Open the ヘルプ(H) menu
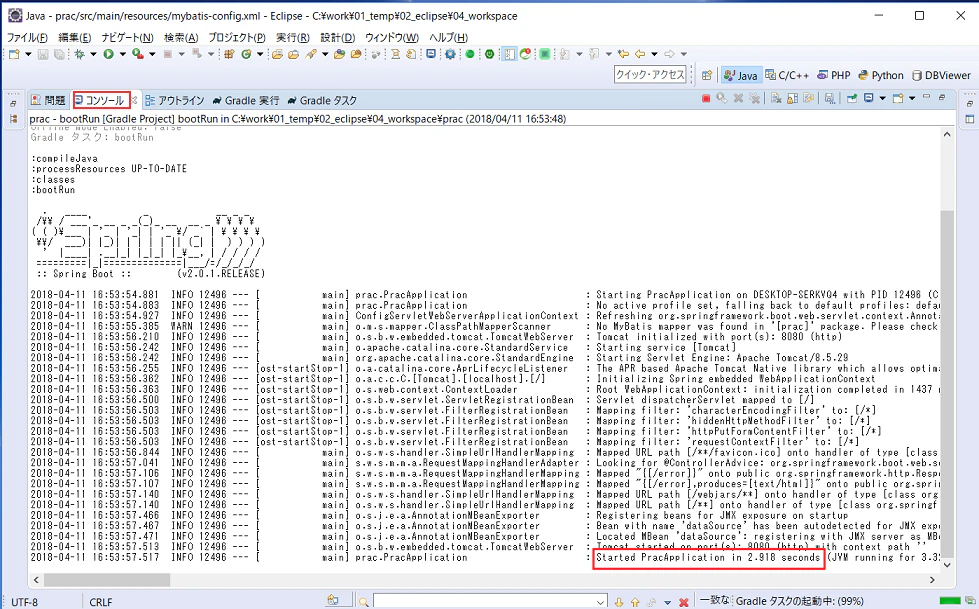Image resolution: width=979 pixels, height=609 pixels. click(448, 37)
